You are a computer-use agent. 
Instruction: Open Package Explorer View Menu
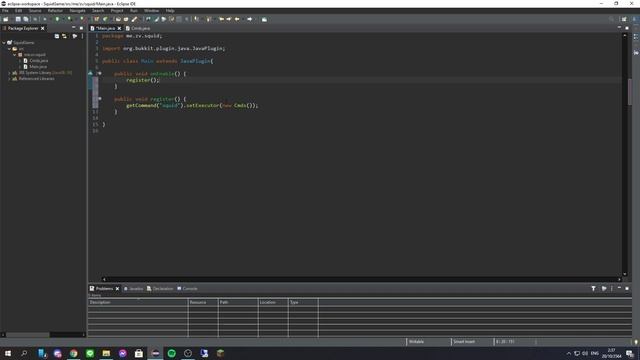click(x=82, y=36)
